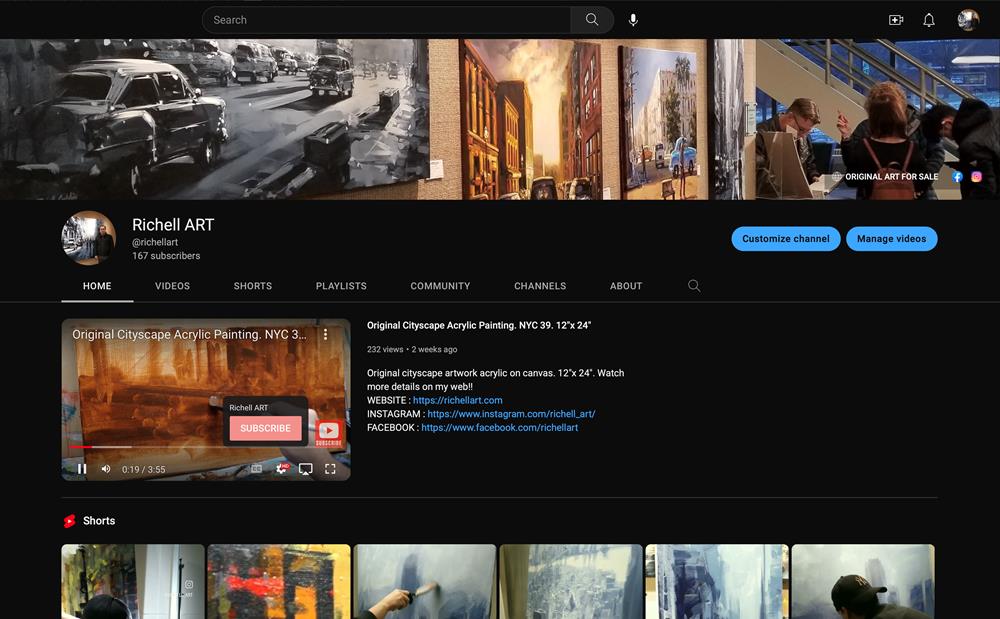Click the @richellart handle text
The image size is (1000, 619).
pos(155,242)
